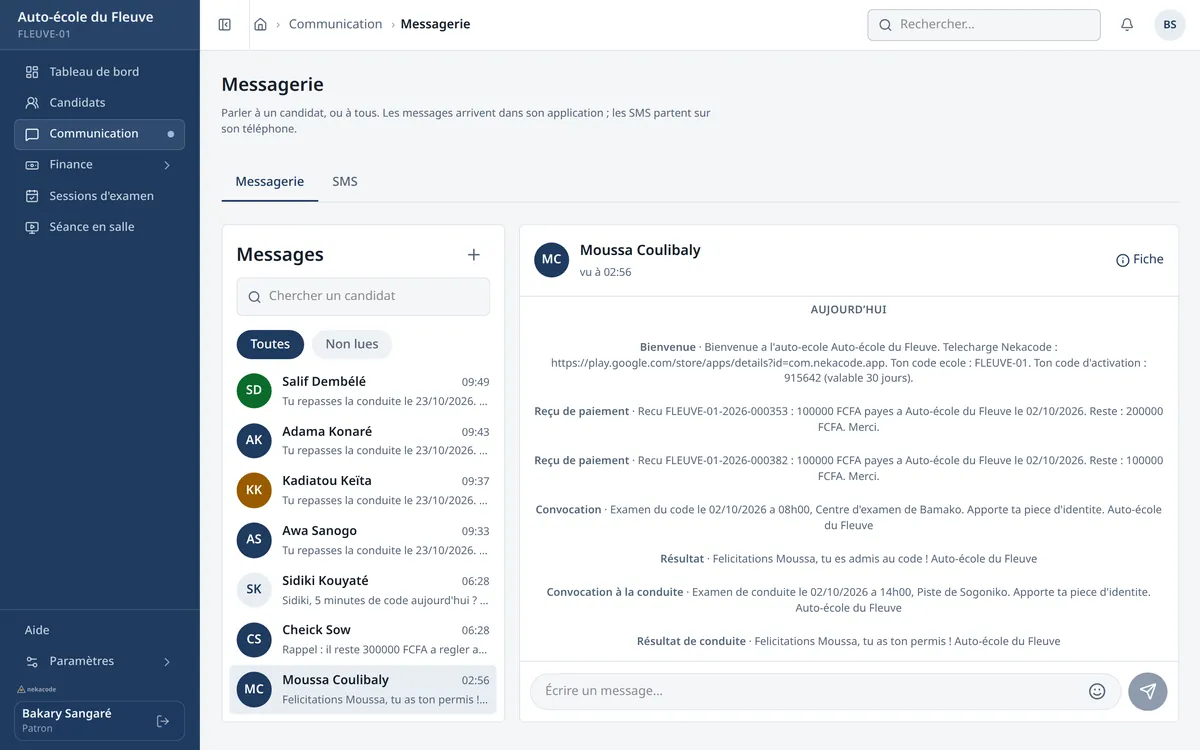Filter by Non lues messages
The height and width of the screenshot is (750, 1200).
352,344
